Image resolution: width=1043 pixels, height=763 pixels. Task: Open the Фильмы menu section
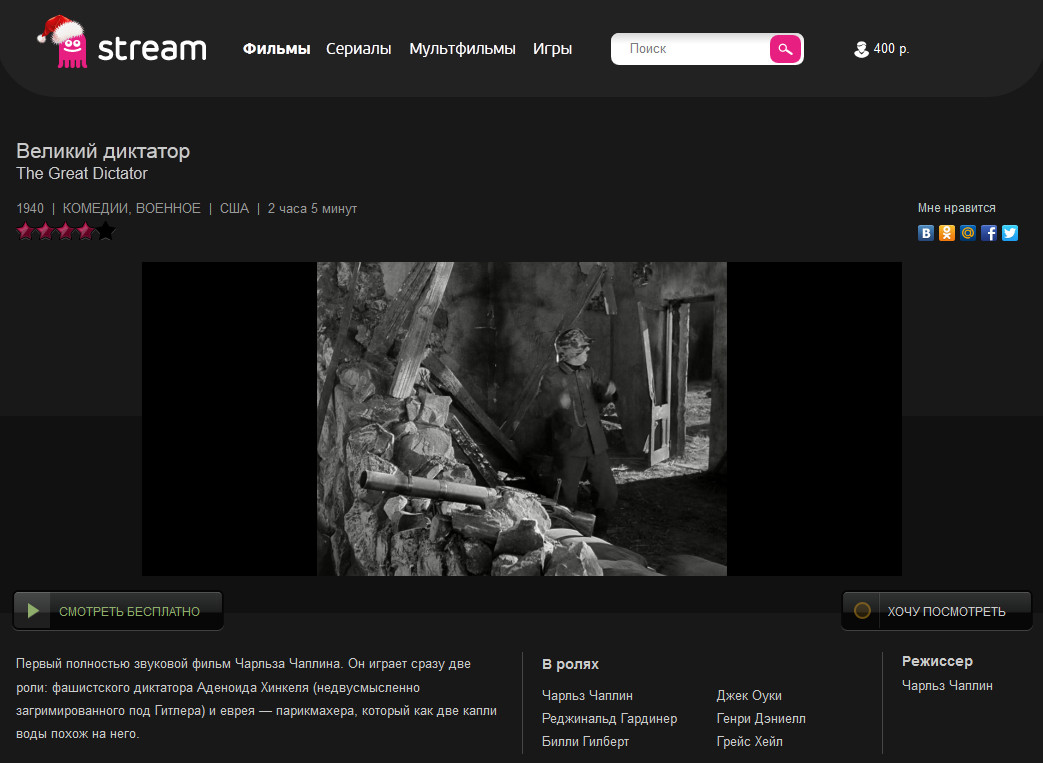pos(276,49)
